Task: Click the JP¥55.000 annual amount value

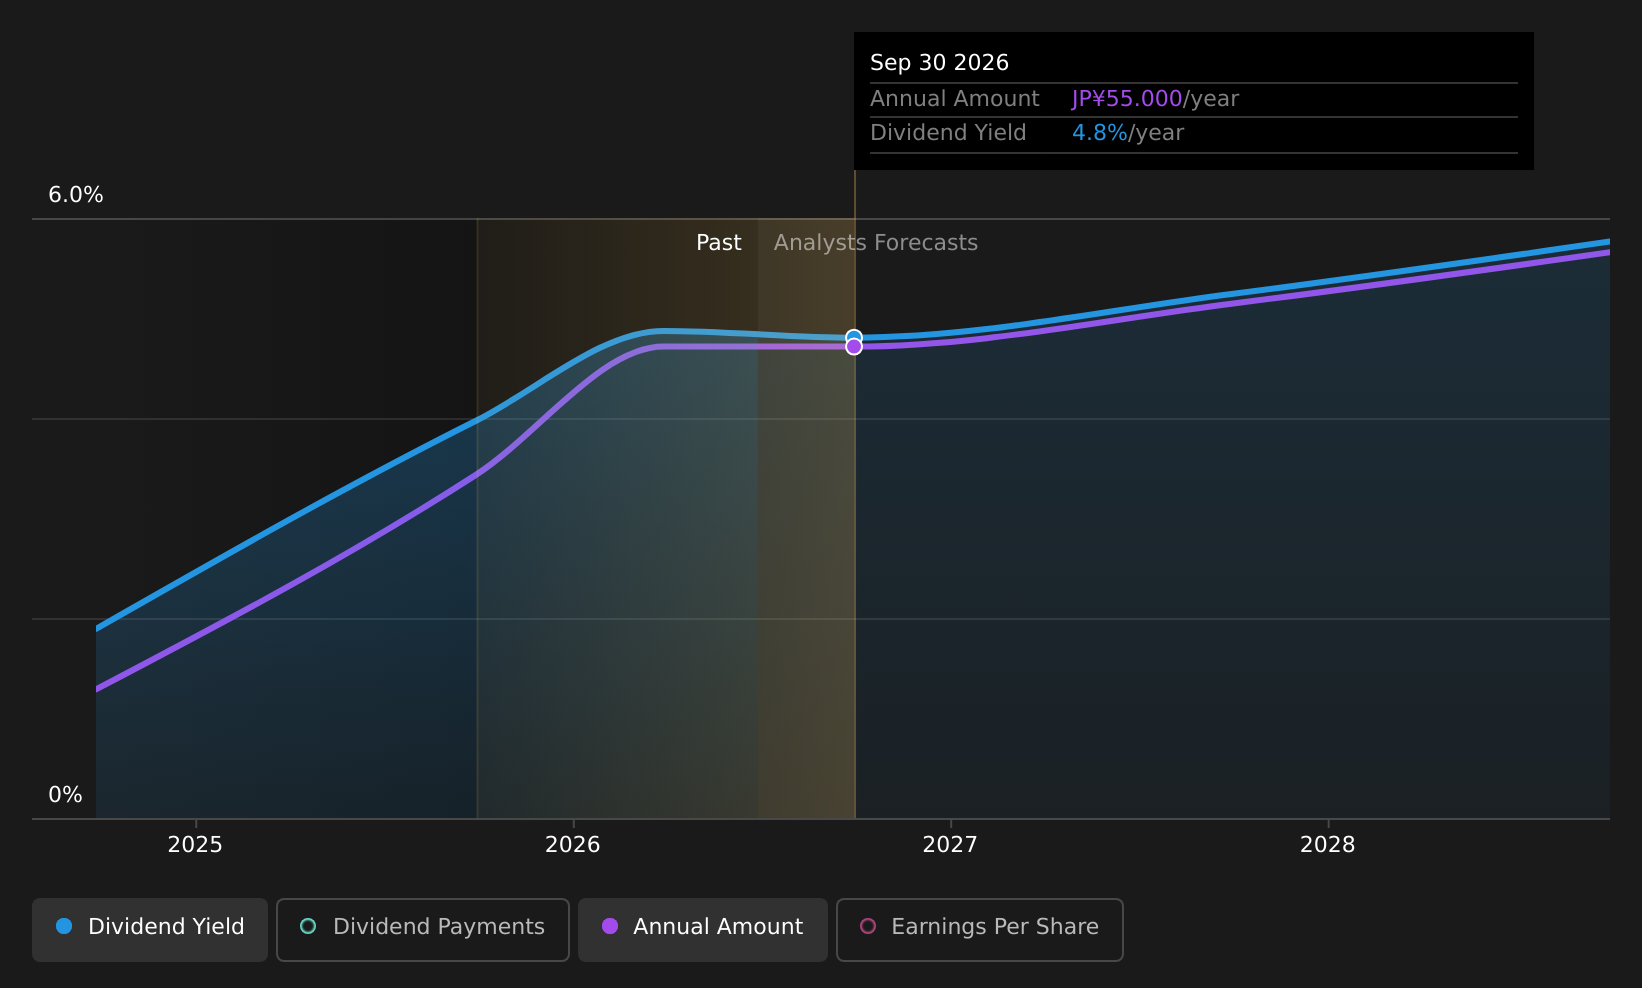Action: point(1127,99)
